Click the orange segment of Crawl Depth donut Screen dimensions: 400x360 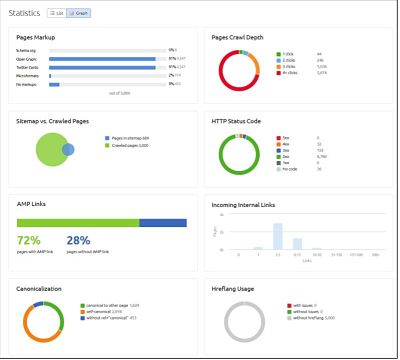[x=256, y=63]
